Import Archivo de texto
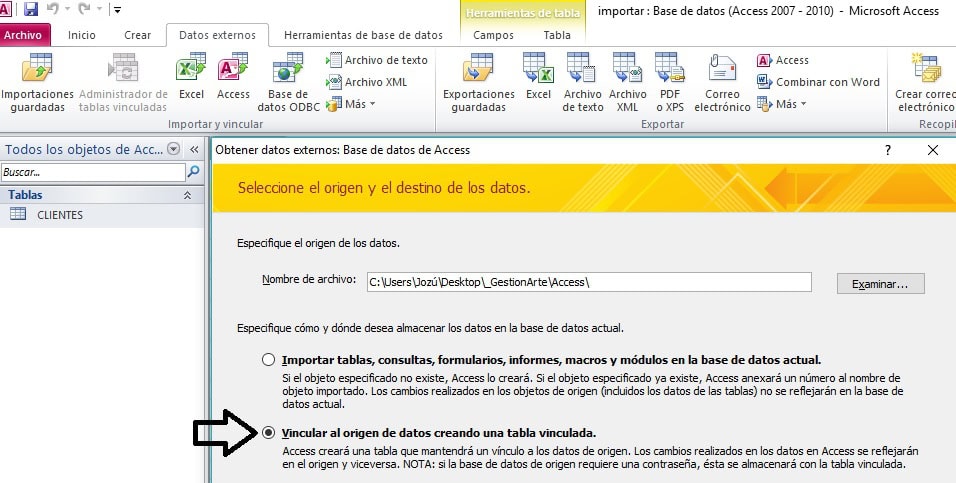Viewport: 956px width, 483px height. click(x=377, y=60)
